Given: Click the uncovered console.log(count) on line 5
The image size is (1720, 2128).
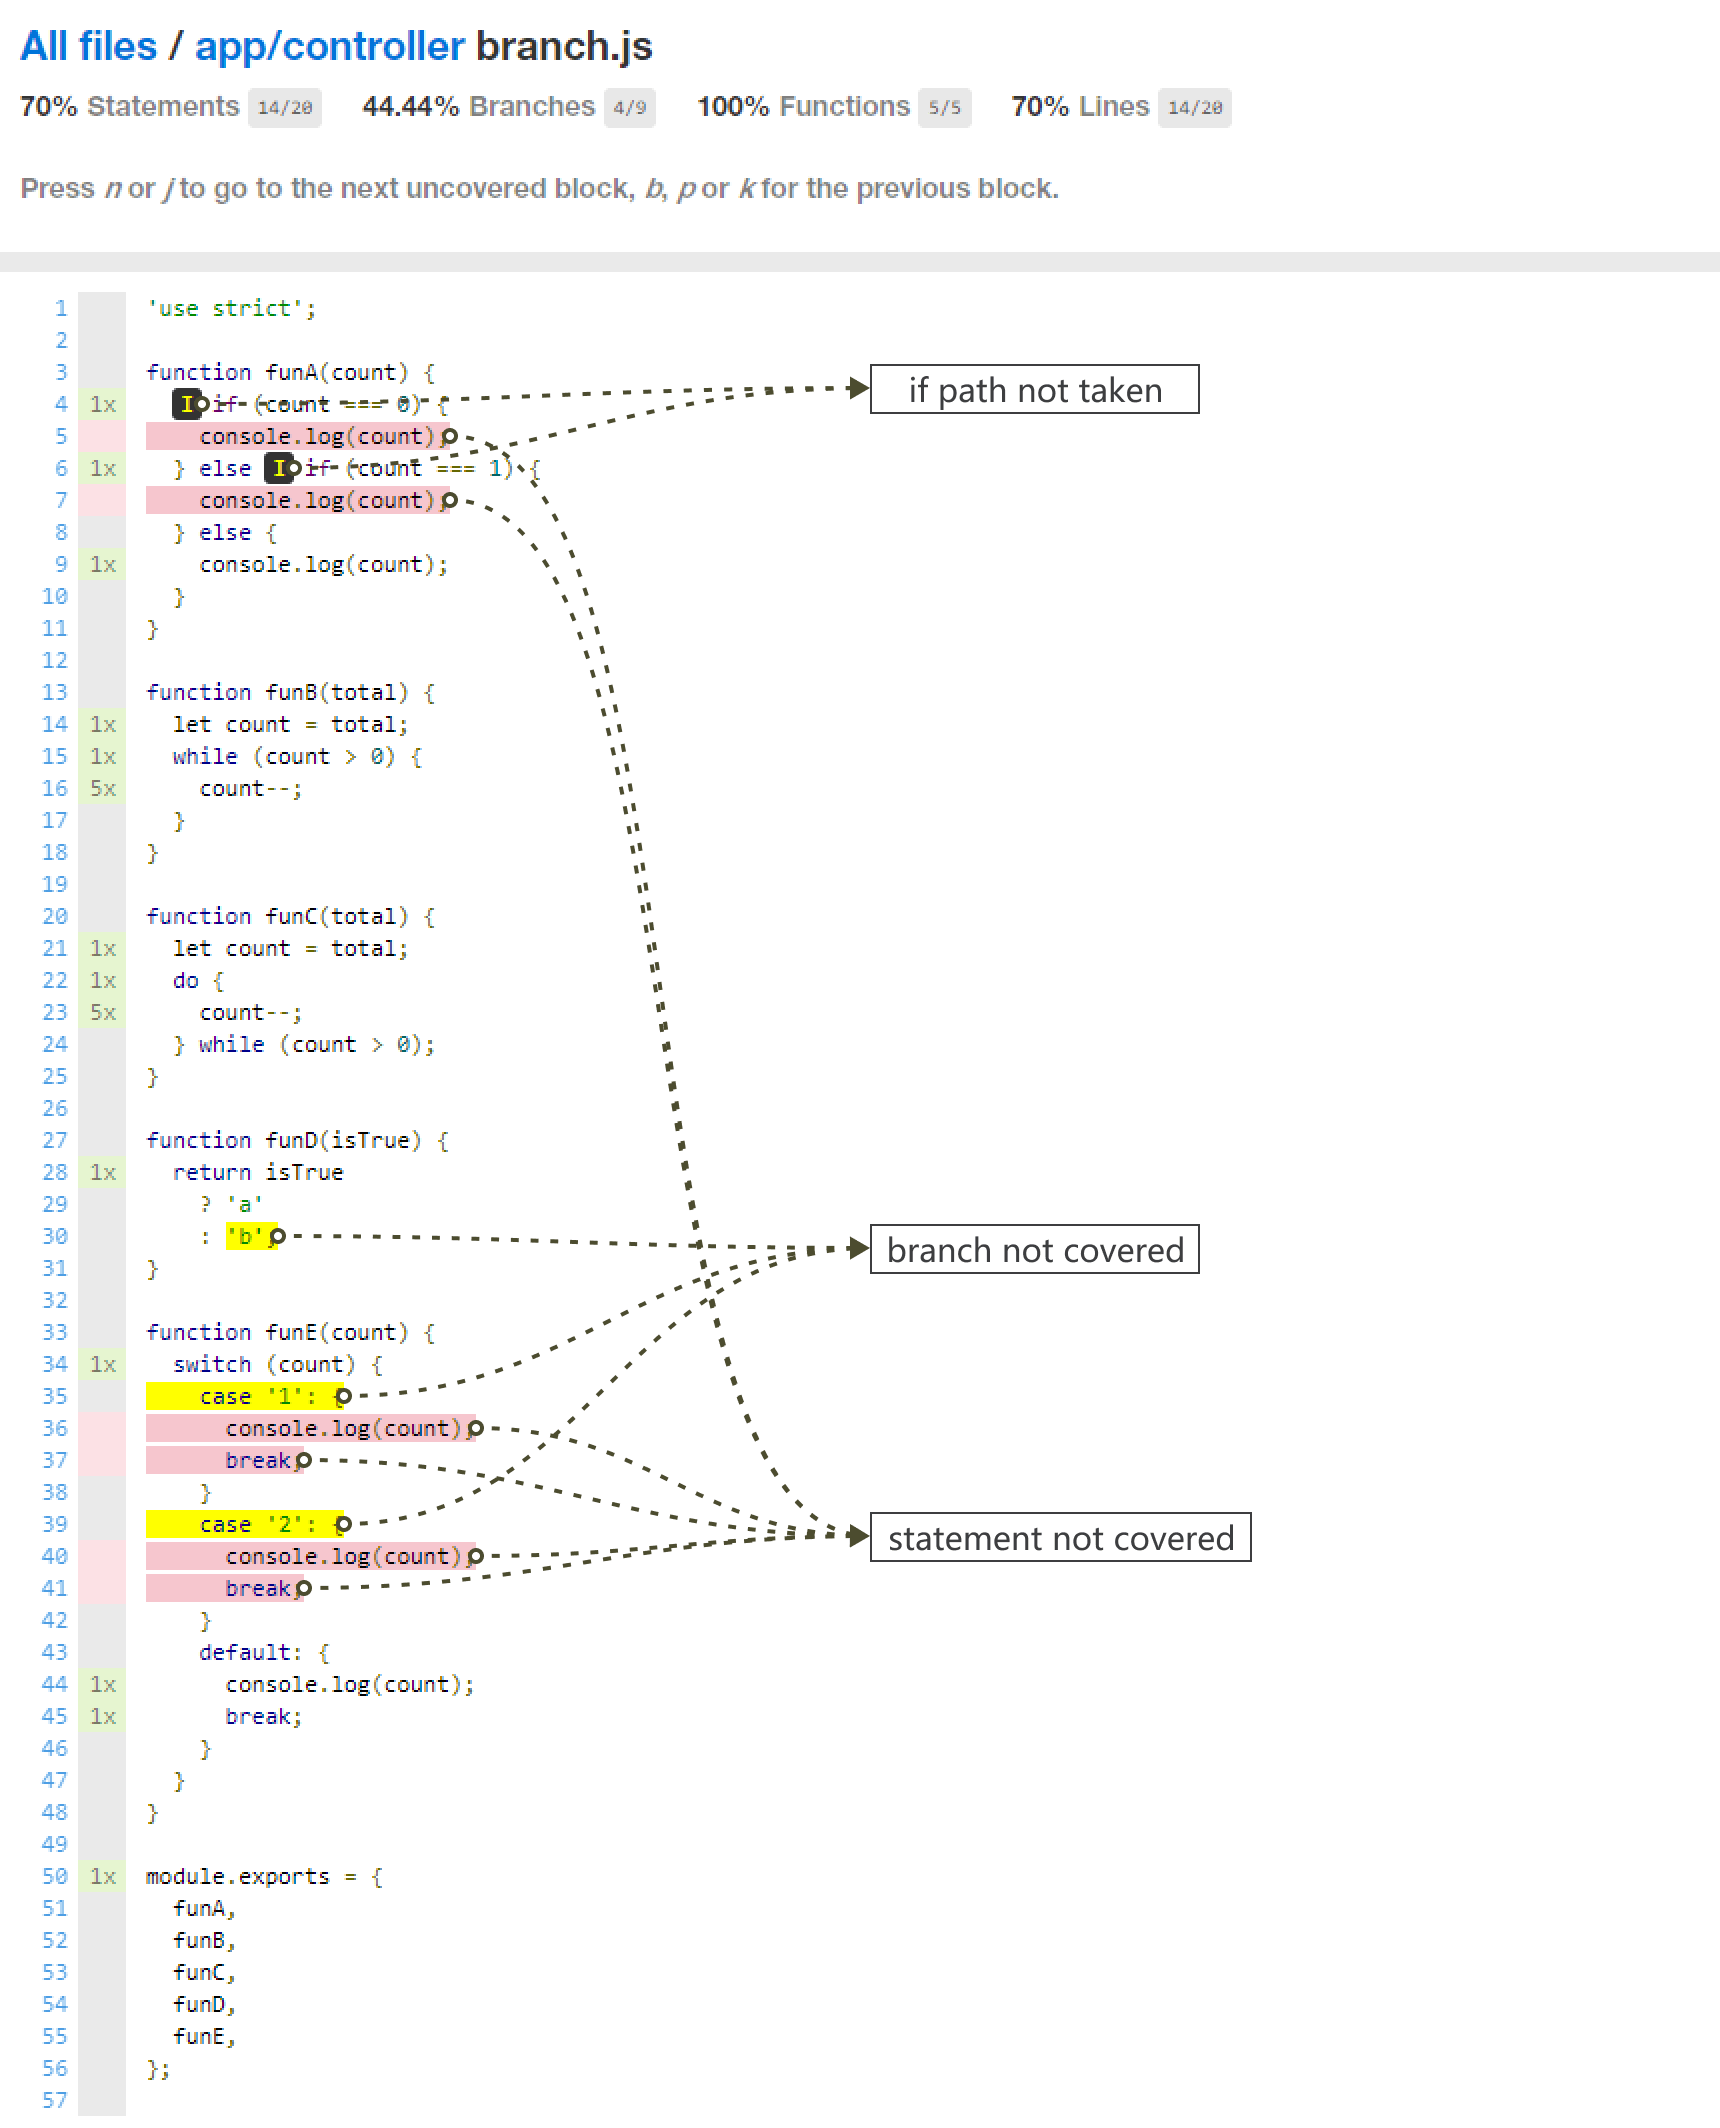Looking at the screenshot, I should pyautogui.click(x=297, y=436).
